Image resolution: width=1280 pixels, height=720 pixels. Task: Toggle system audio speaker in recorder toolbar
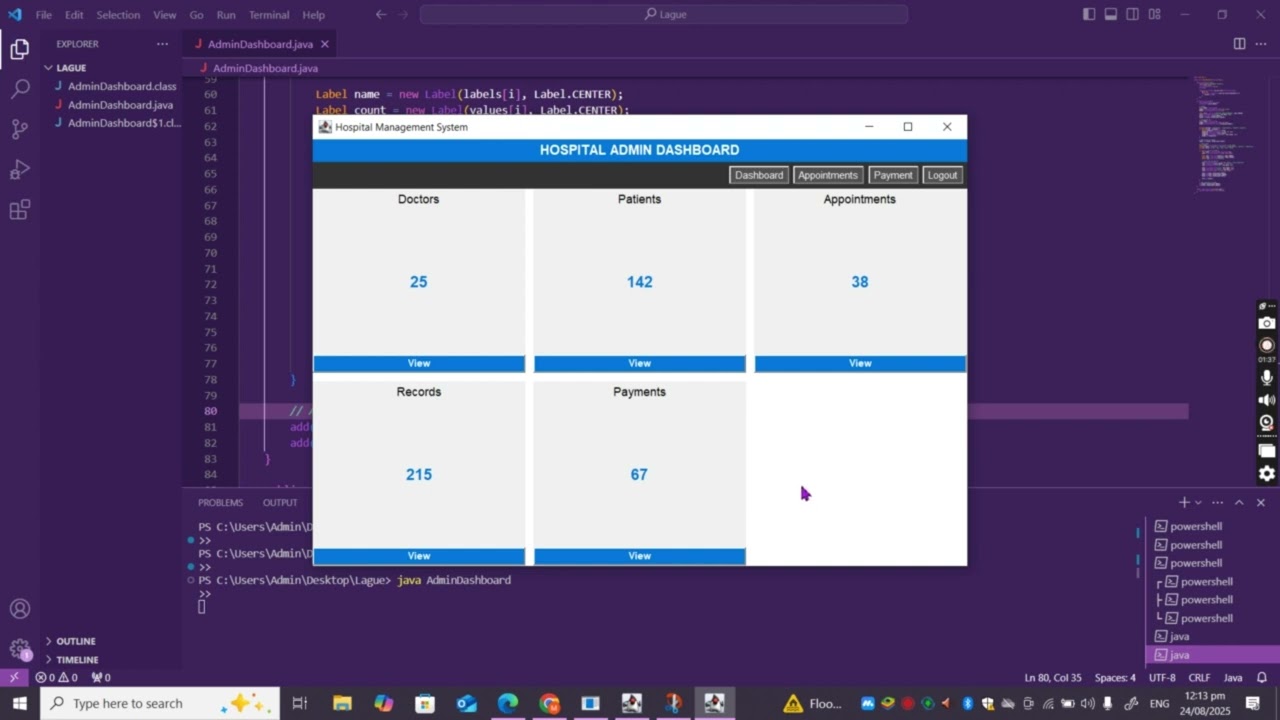pyautogui.click(x=1267, y=400)
